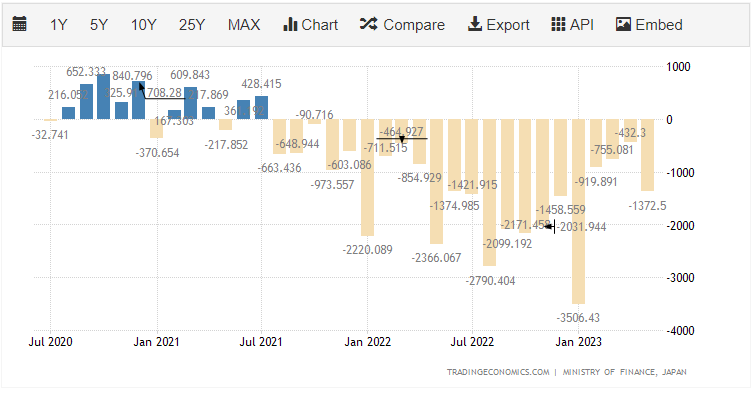Click the -3506.43 bar at Jan 2023
The width and height of the screenshot is (756, 394).
pyautogui.click(x=578, y=211)
